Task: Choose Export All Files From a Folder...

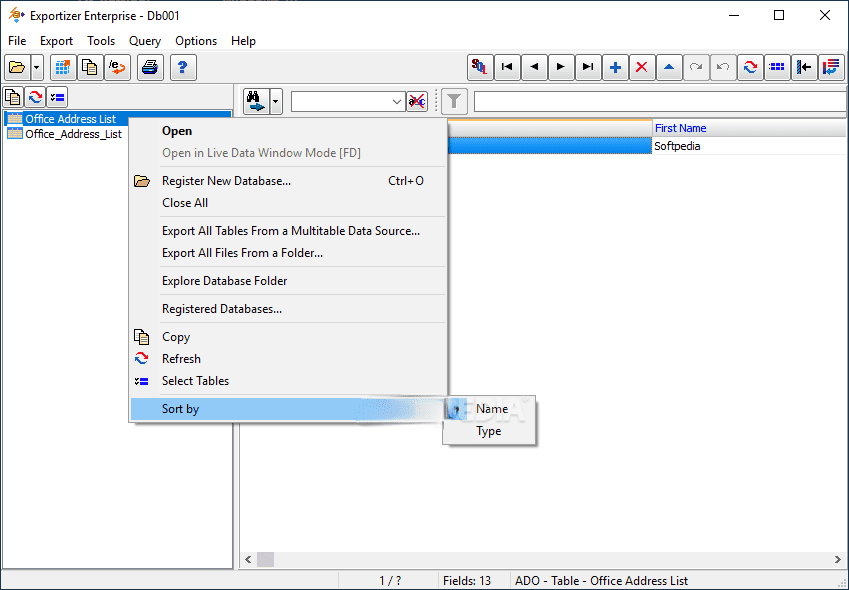Action: 288,253
